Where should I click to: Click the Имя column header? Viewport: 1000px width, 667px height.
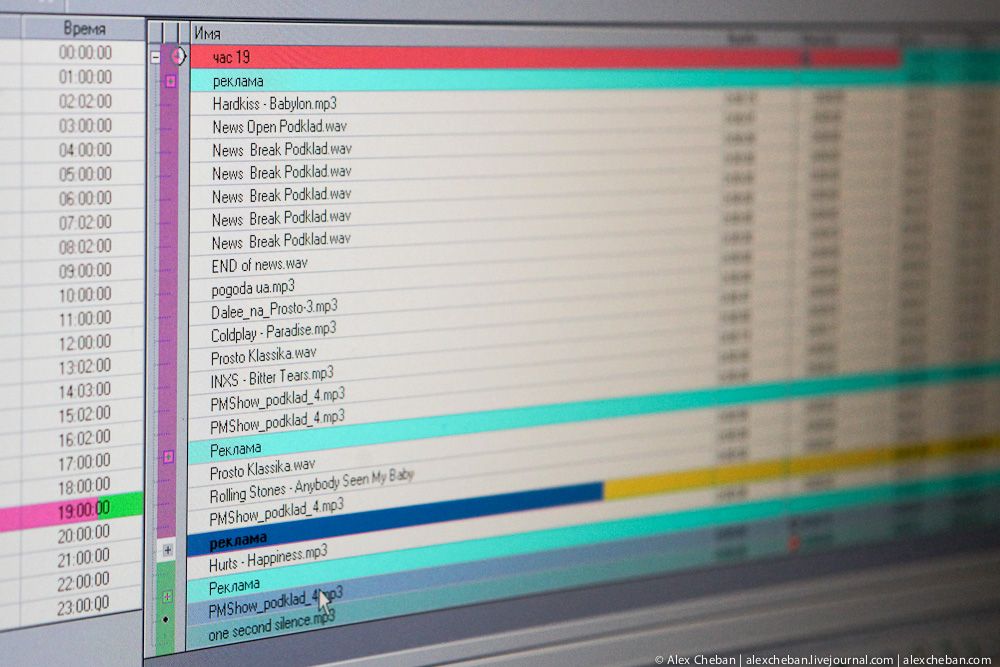point(208,33)
